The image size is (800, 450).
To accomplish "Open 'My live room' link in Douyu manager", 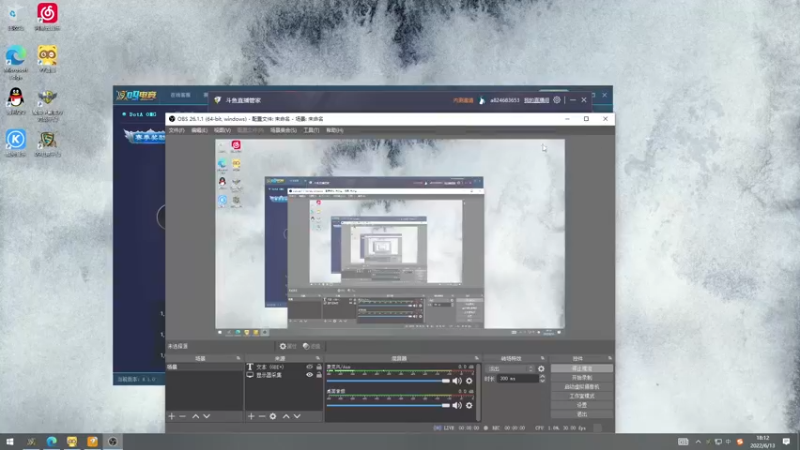I will click(x=536, y=100).
